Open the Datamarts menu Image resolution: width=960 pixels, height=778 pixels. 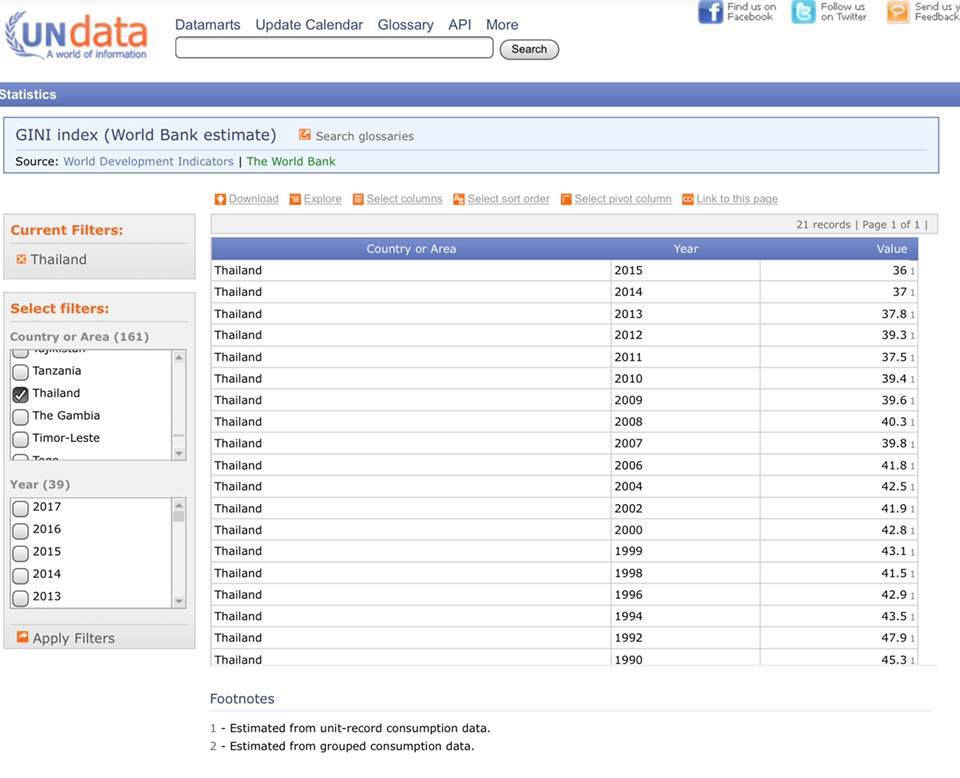(x=207, y=25)
